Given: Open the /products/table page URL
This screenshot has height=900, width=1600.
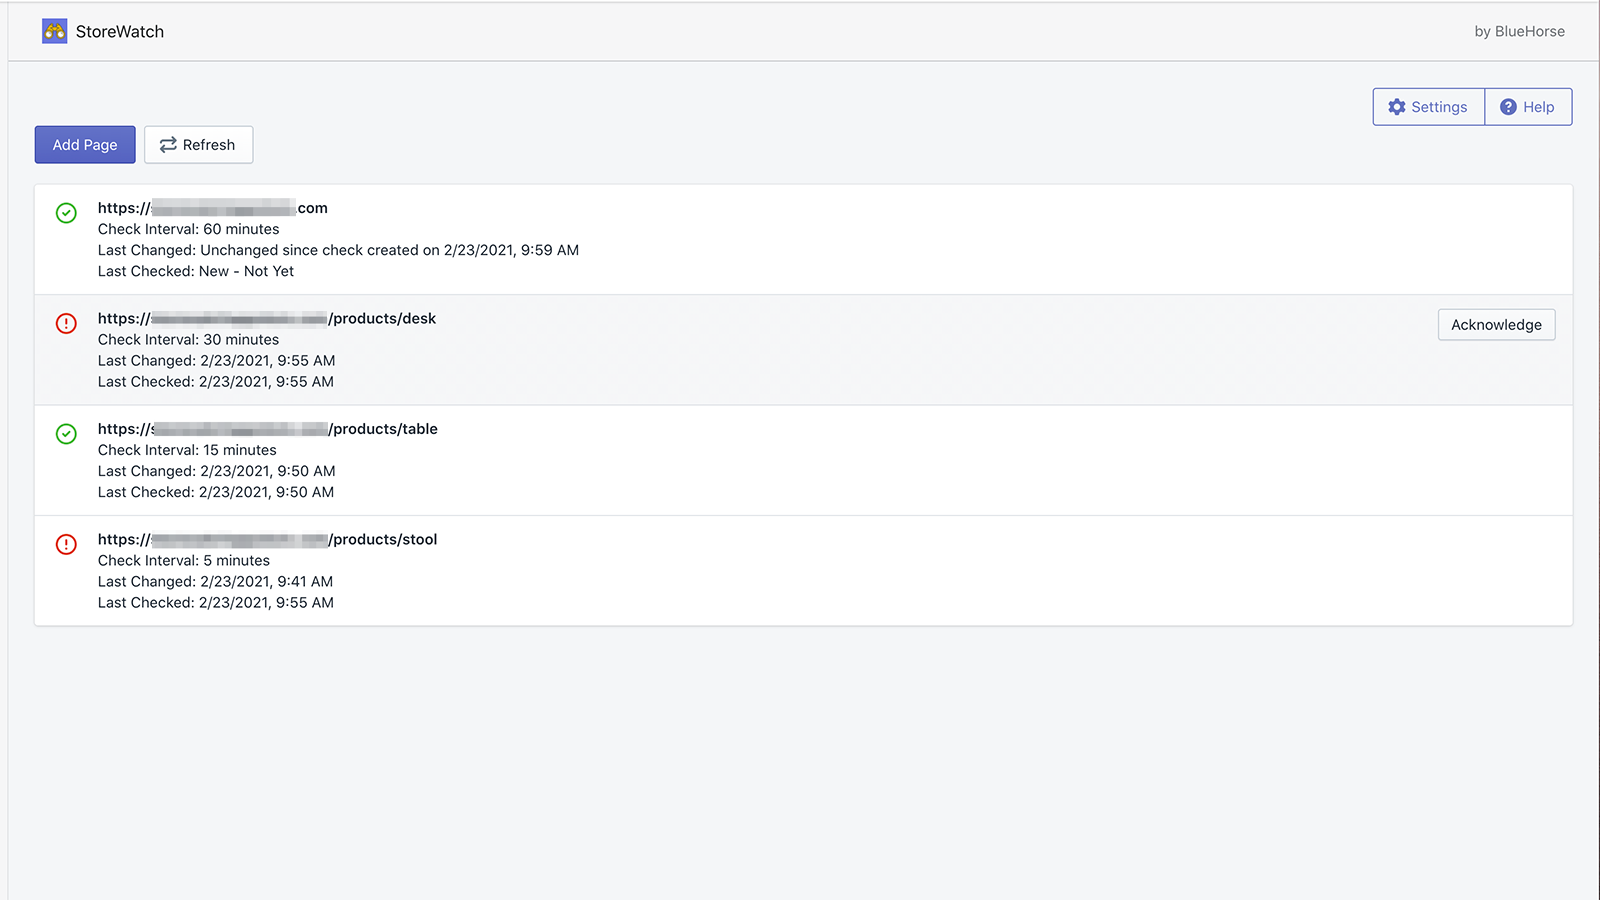Looking at the screenshot, I should 268,429.
